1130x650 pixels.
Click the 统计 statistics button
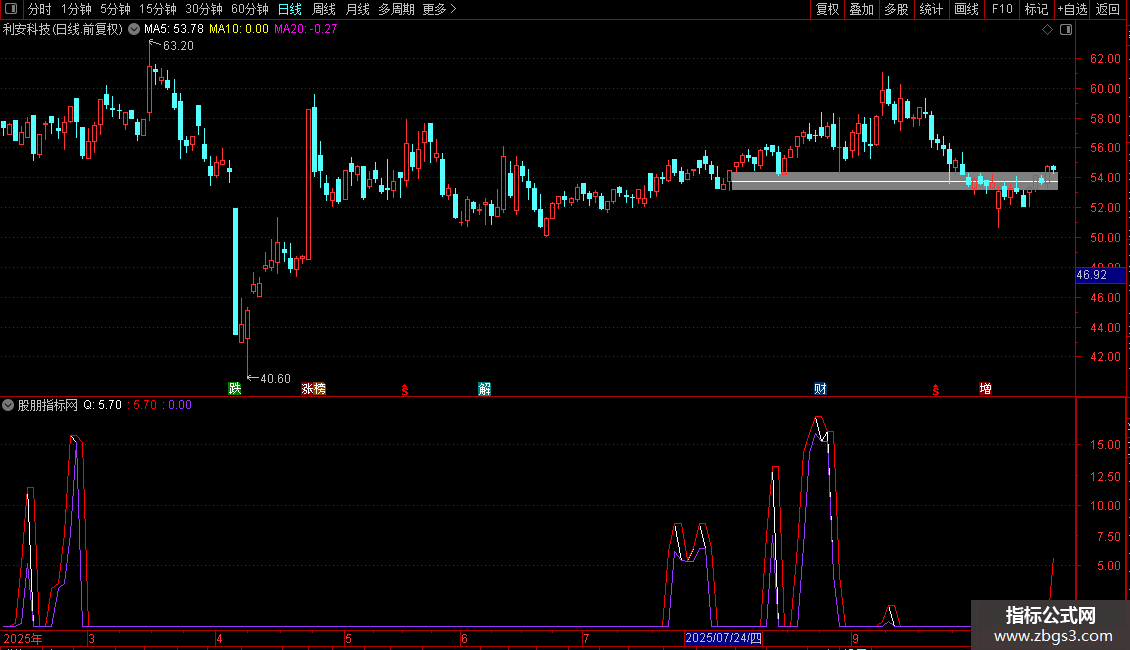pos(930,9)
